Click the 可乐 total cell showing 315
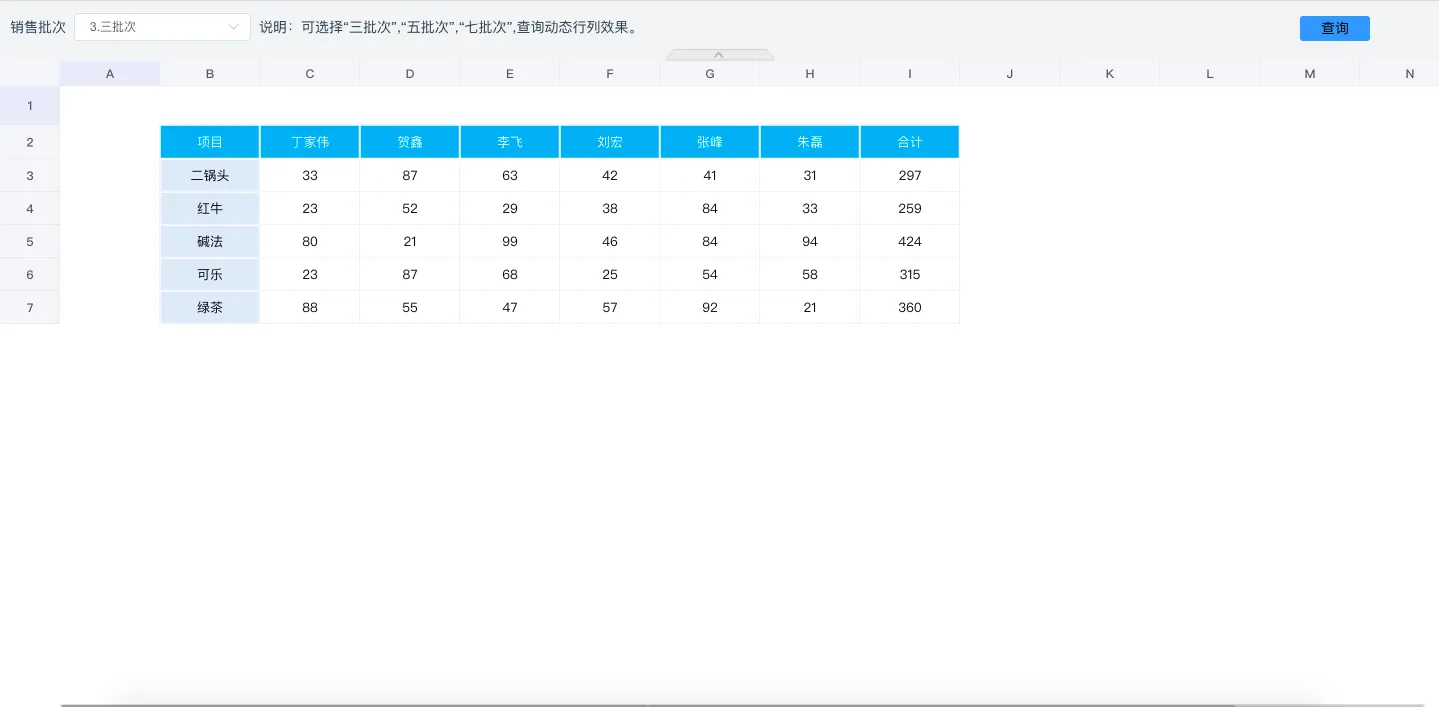Screen dimensions: 1439x707 (909, 275)
